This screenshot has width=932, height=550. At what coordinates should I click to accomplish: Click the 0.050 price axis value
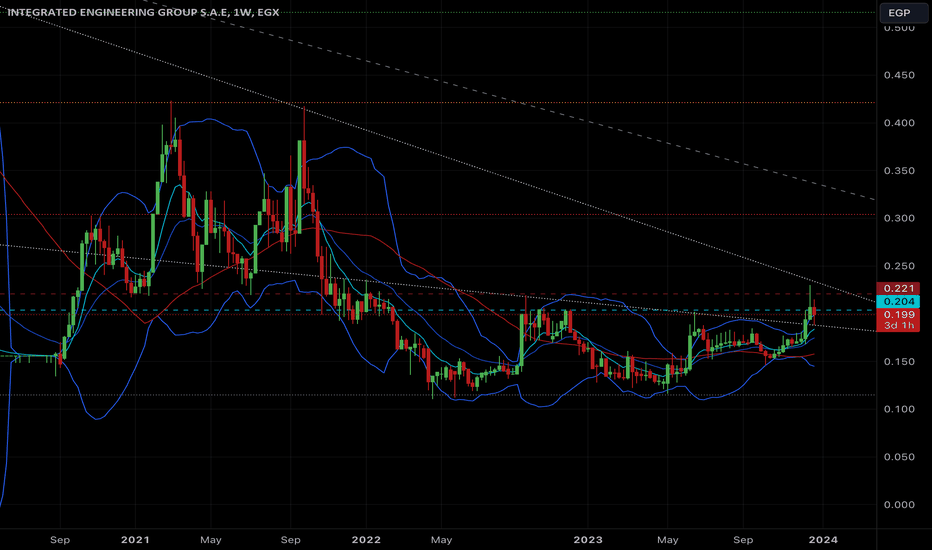pyautogui.click(x=899, y=457)
